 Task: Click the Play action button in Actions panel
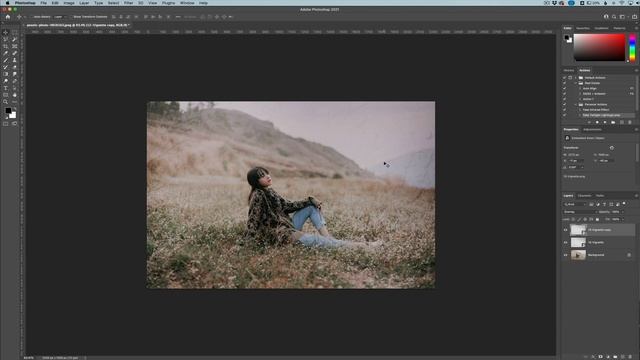[605, 122]
